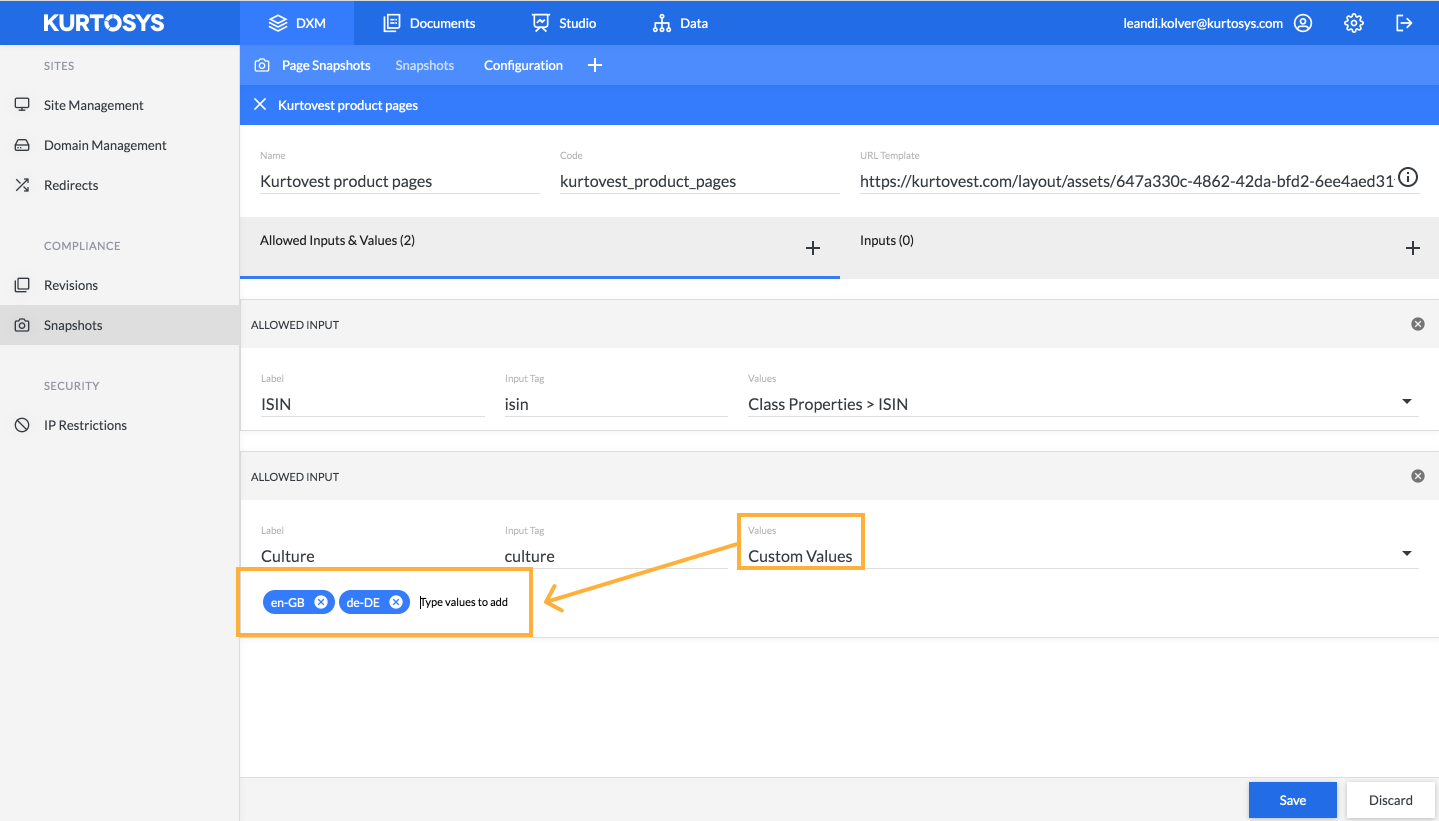The height and width of the screenshot is (821, 1439).
Task: Add an input using plus icon
Action: click(1412, 248)
